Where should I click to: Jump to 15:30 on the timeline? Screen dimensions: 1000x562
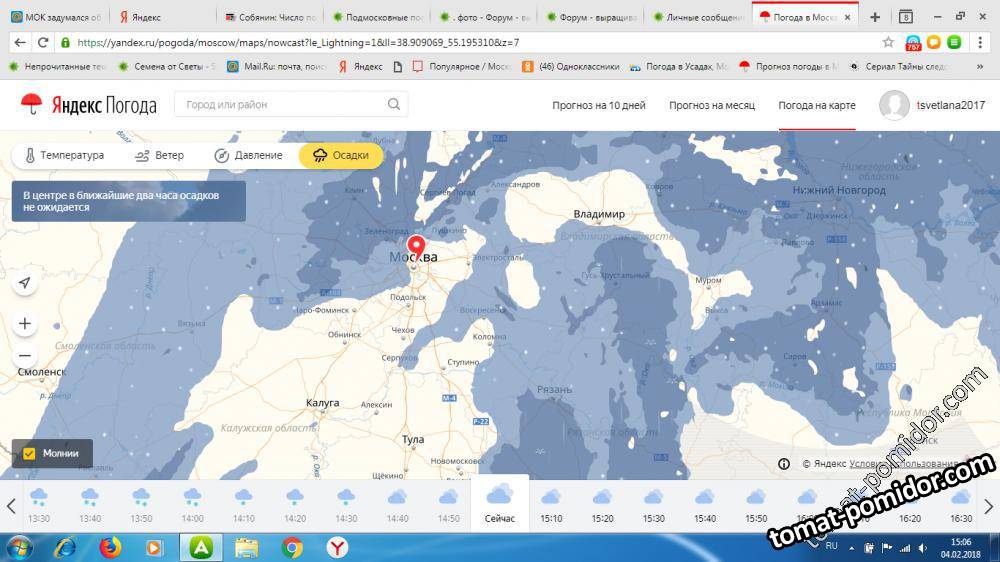(653, 505)
